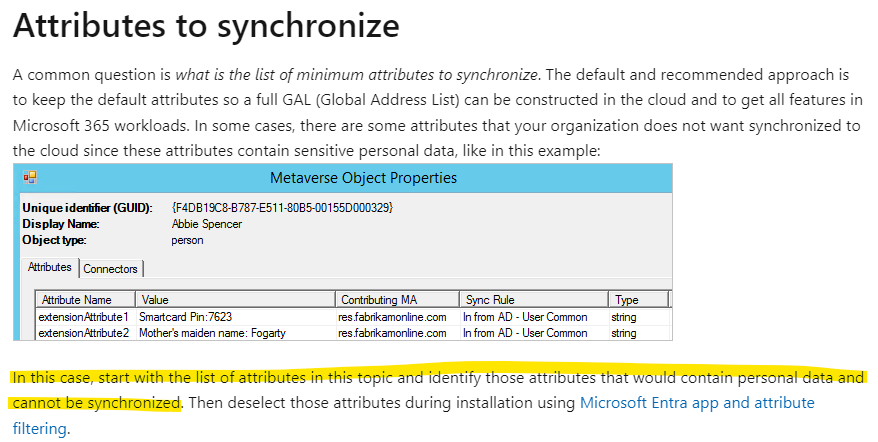
Task: Click the GUID value text
Action: 283,208
